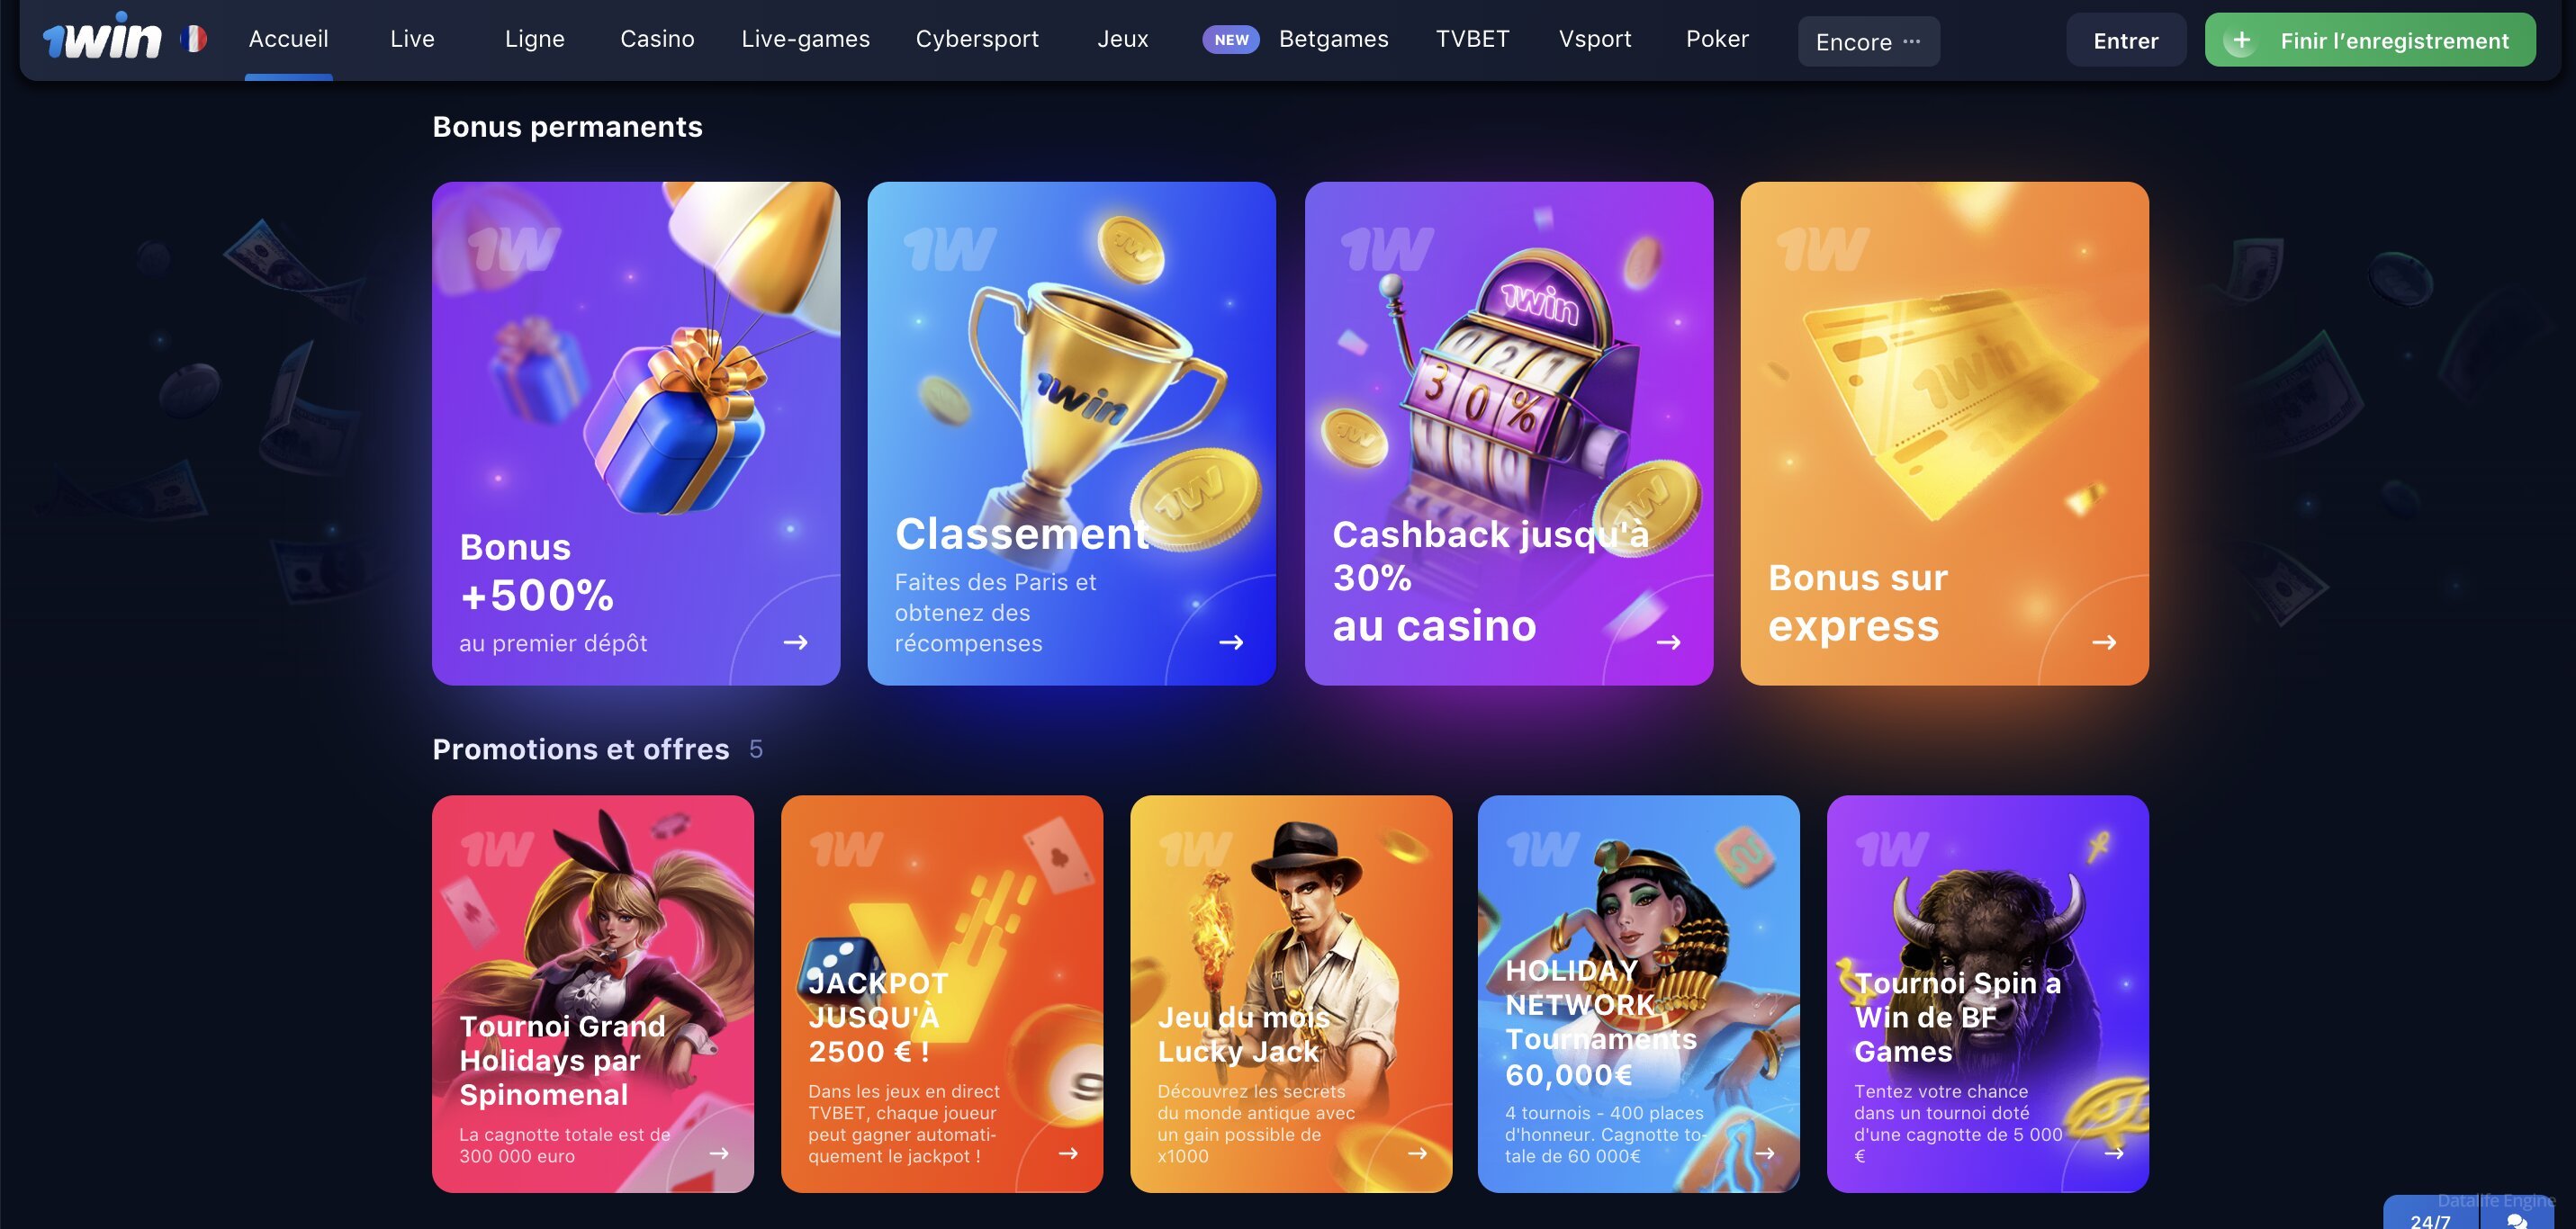Viewport: 2576px width, 1229px height.
Task: Expand the Encore more menu
Action: pos(1868,41)
